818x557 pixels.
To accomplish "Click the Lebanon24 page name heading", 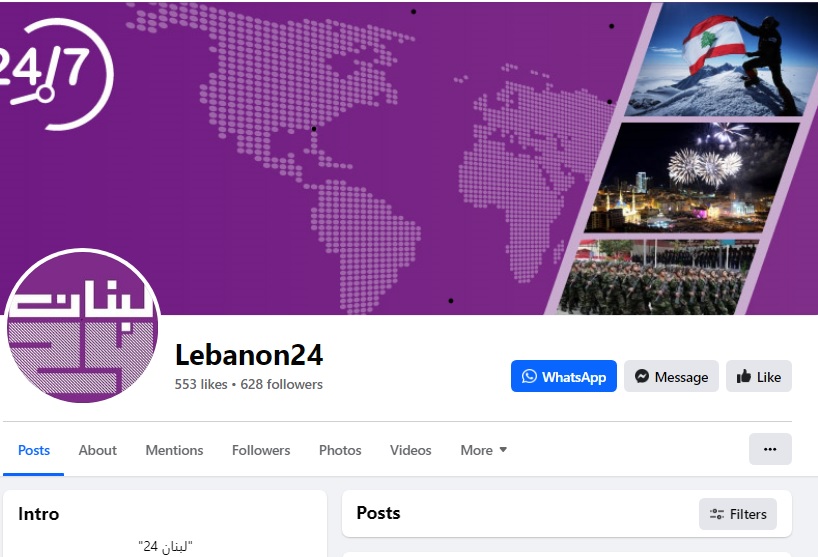I will pos(249,355).
